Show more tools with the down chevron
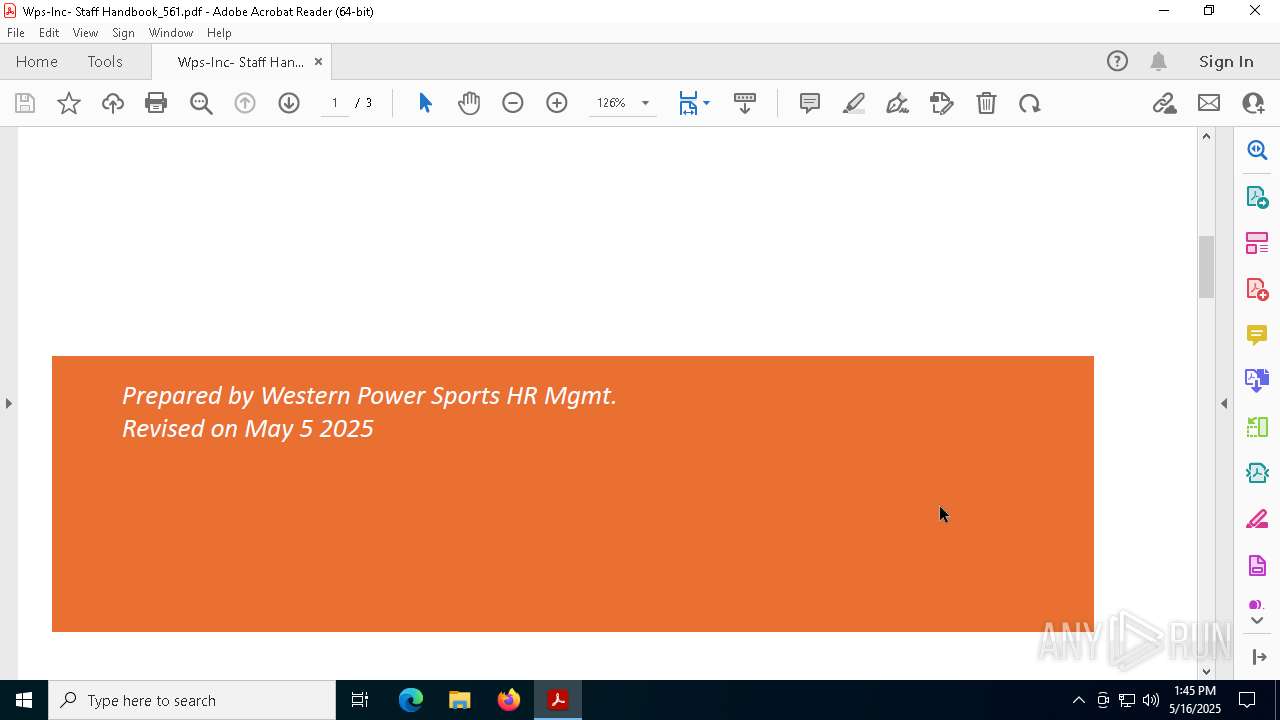 click(1257, 620)
